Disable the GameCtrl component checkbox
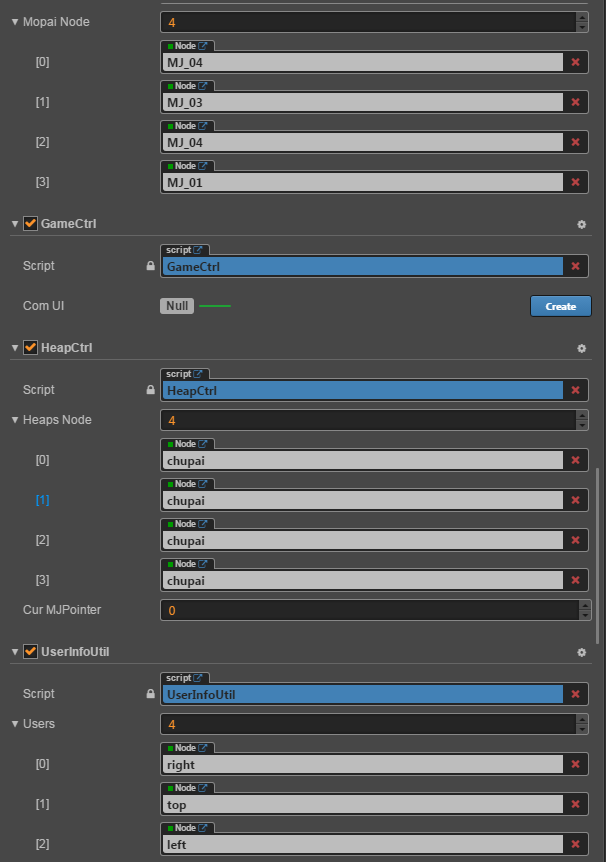Screen dimensions: 606x862 (31, 224)
